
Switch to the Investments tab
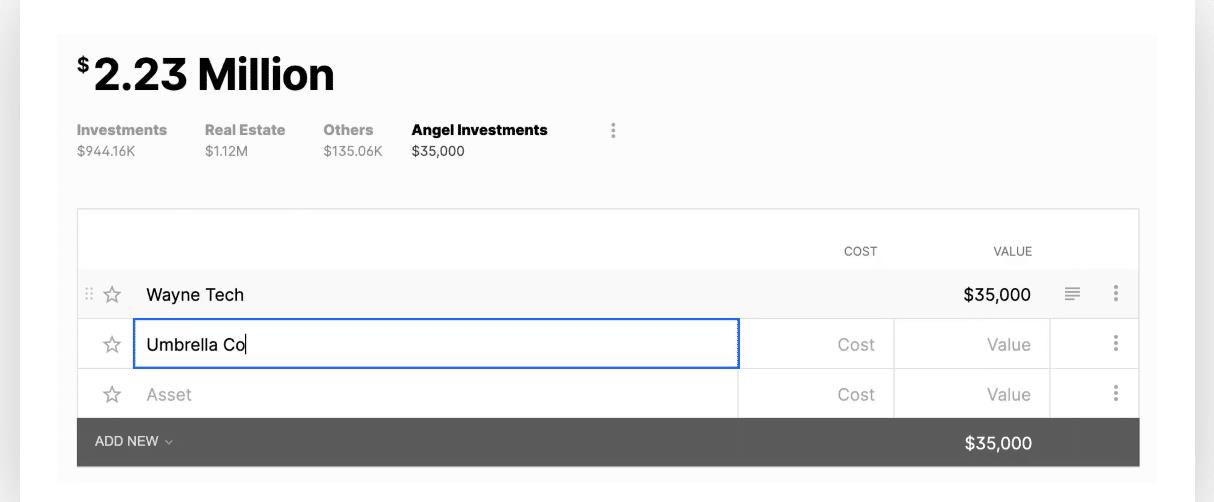pyautogui.click(x=122, y=140)
